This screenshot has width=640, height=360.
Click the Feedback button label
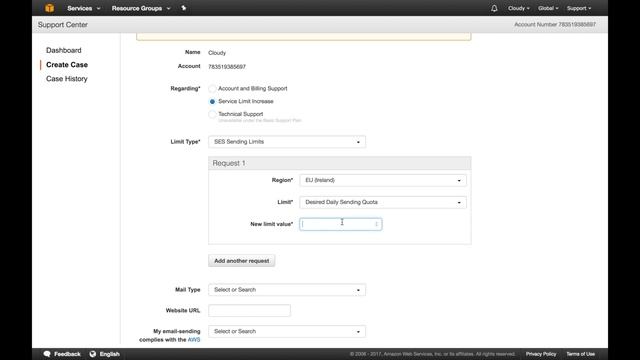point(67,354)
